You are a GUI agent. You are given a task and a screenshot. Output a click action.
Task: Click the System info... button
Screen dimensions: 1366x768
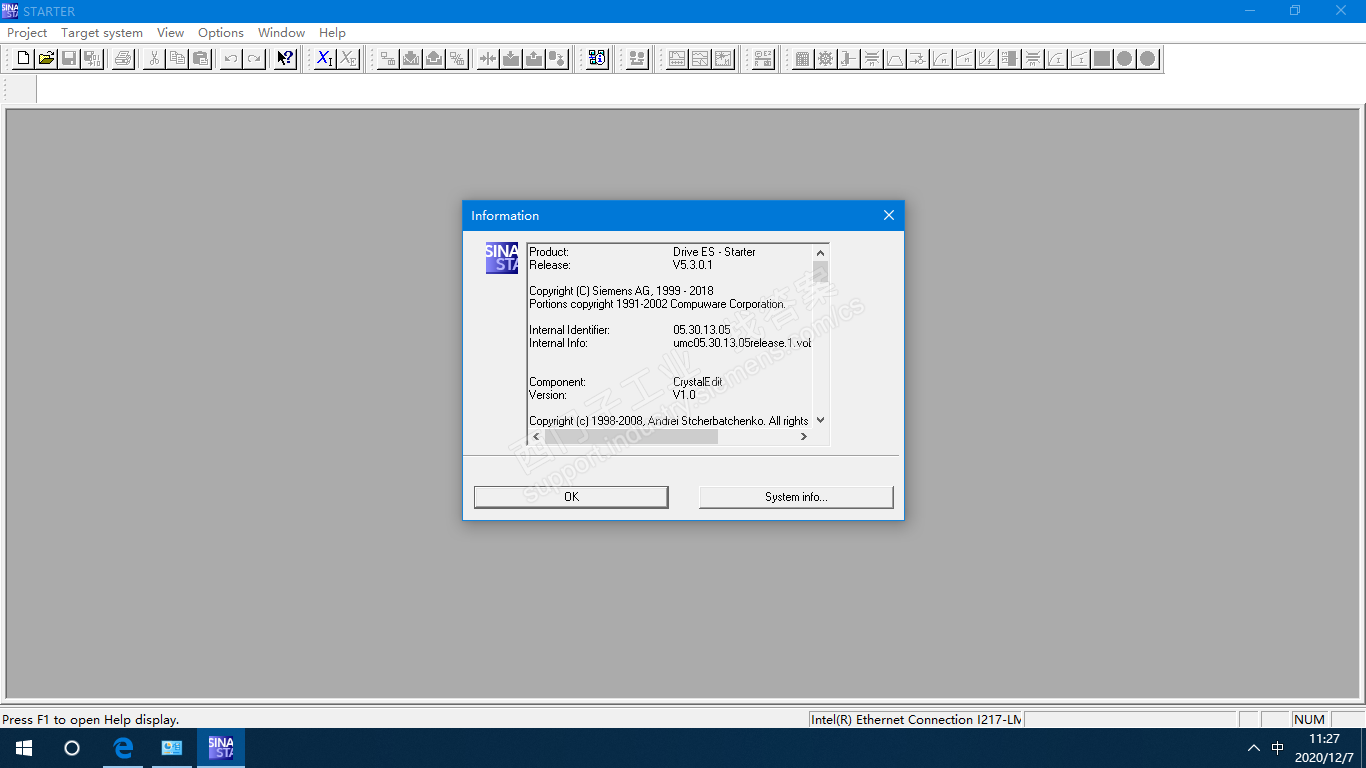click(x=796, y=497)
